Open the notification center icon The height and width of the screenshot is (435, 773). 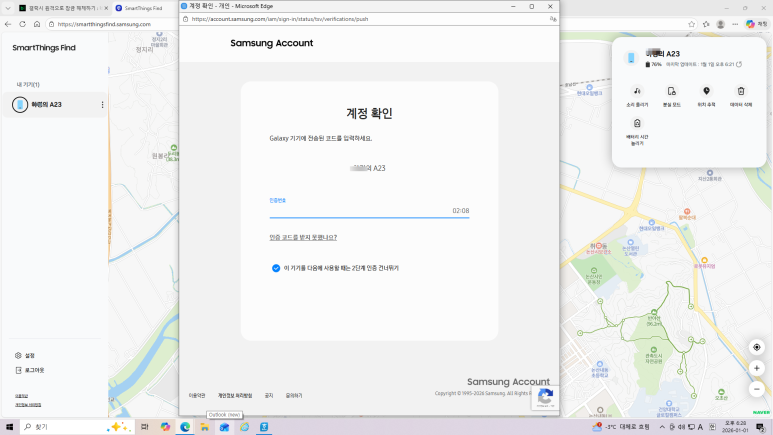click(x=760, y=427)
